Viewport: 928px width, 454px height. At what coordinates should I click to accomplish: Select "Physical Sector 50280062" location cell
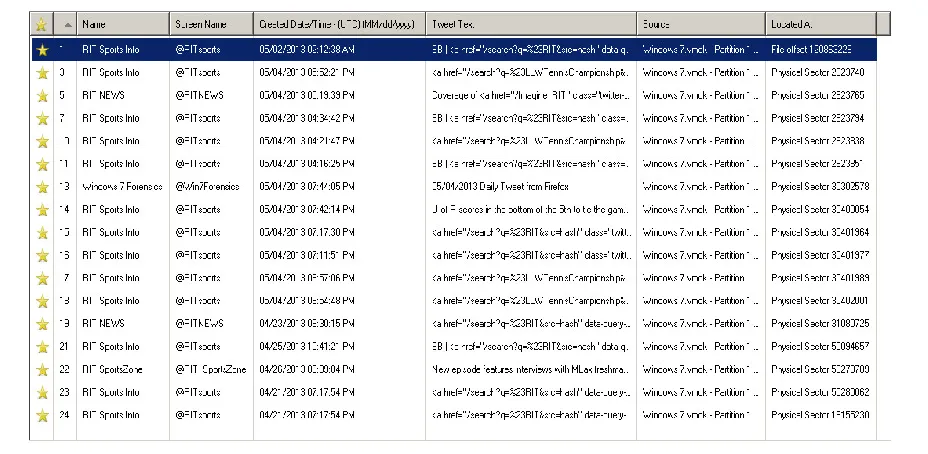(820, 392)
